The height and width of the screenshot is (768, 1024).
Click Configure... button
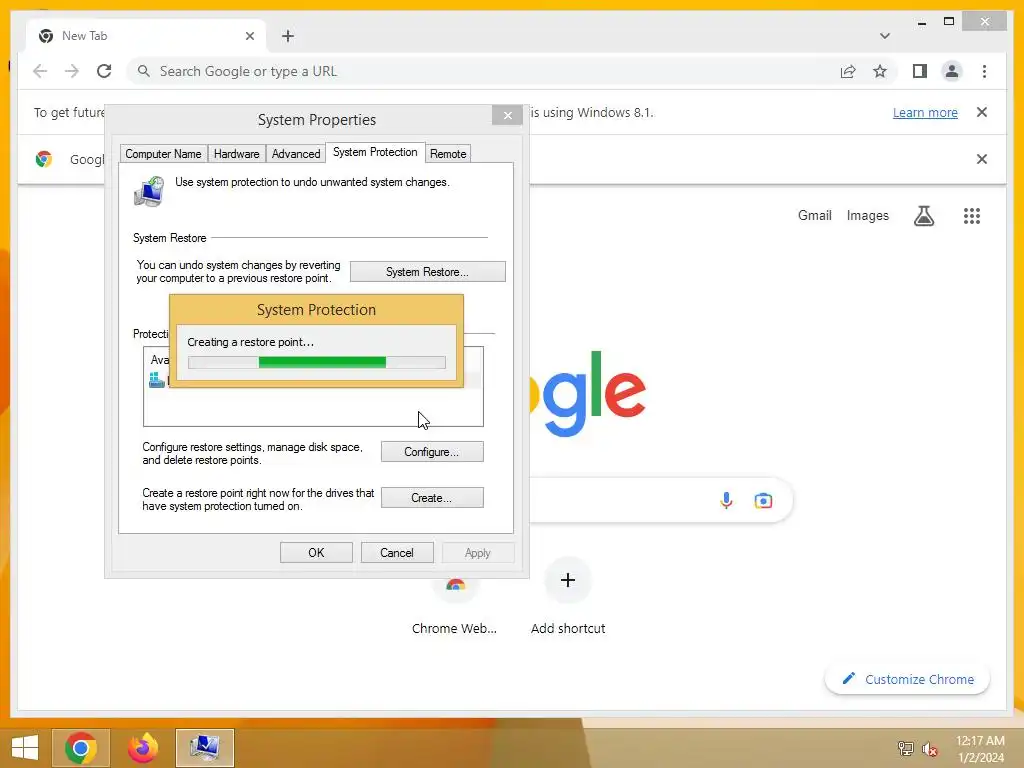tap(432, 452)
